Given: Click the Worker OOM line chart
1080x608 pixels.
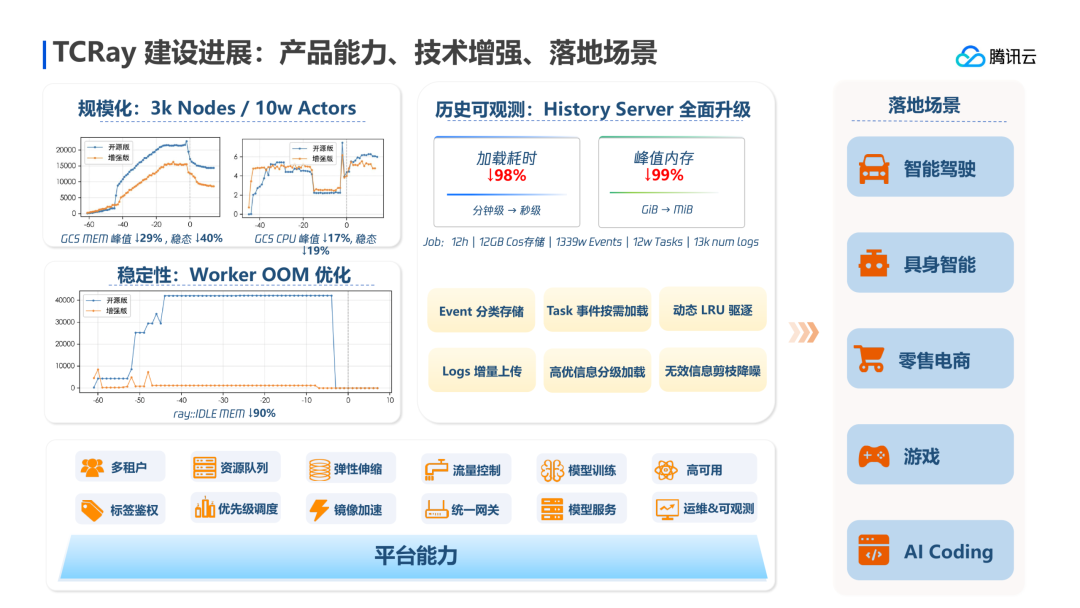Looking at the screenshot, I should coord(224,346).
